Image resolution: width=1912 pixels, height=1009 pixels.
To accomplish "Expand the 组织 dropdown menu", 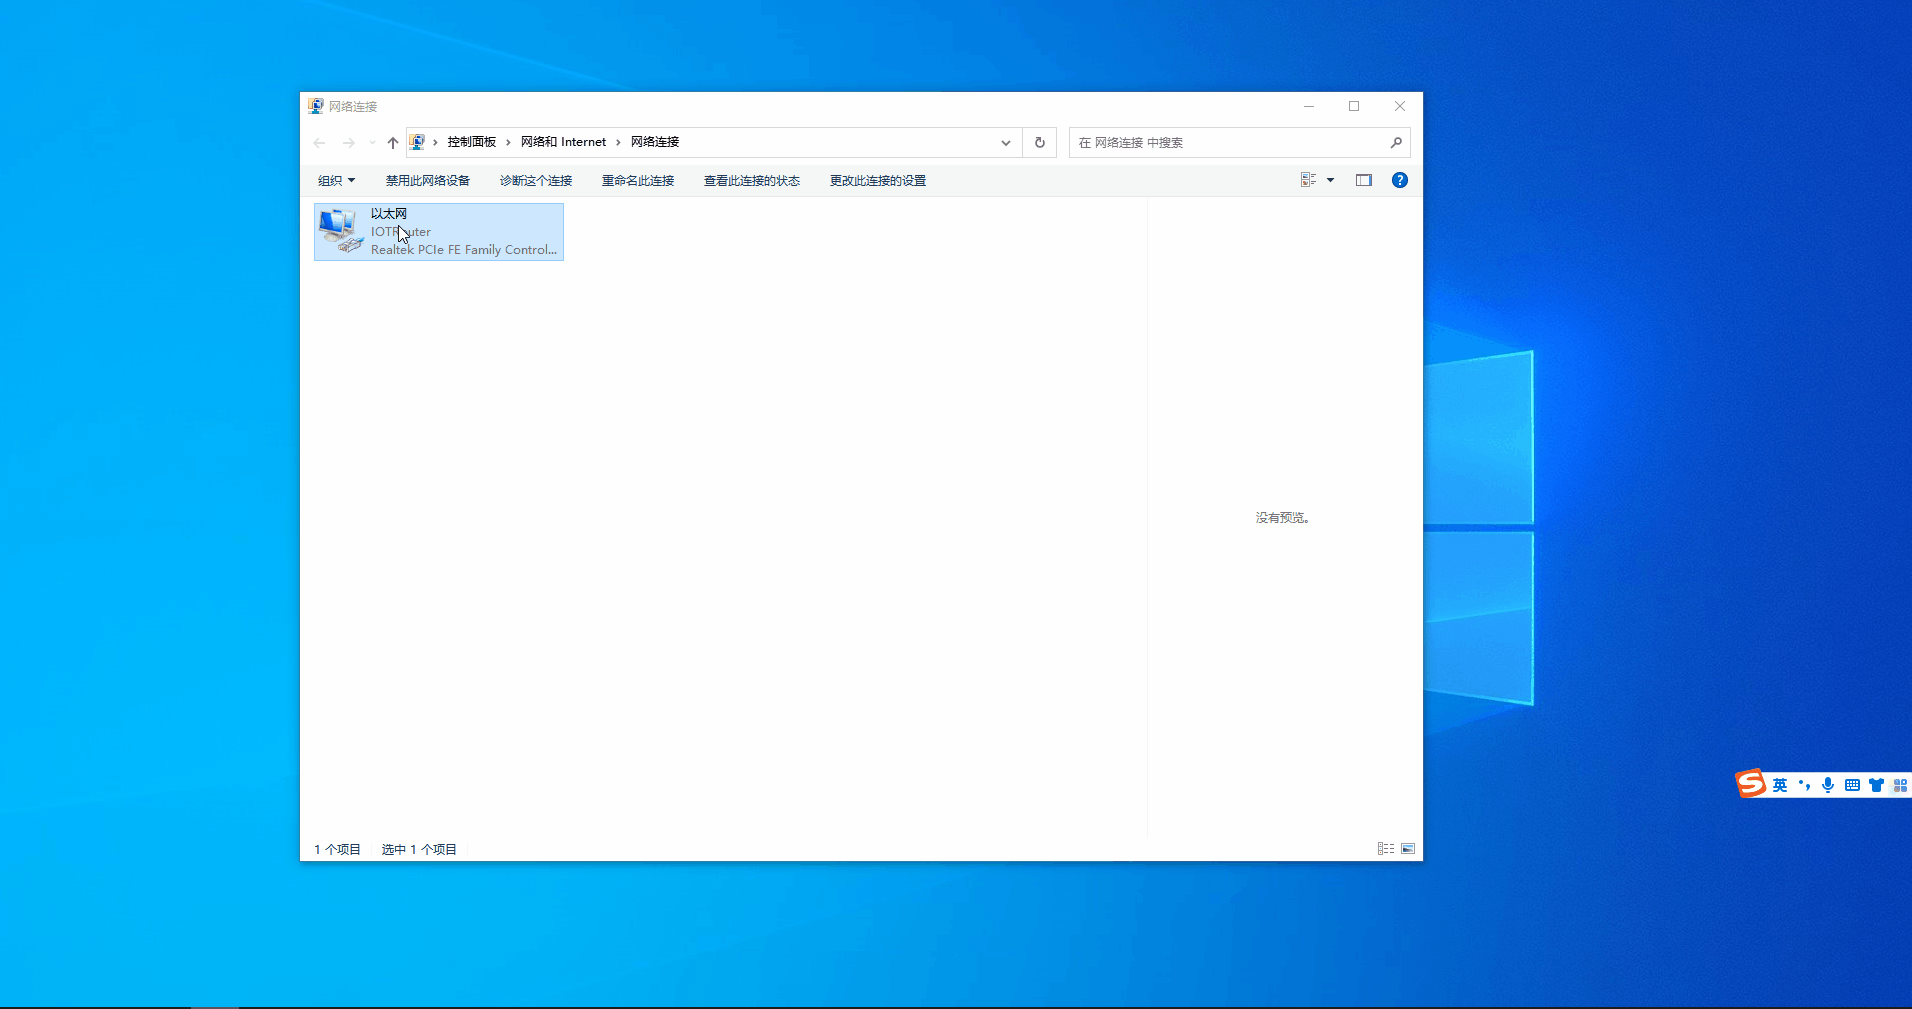I will coord(336,181).
